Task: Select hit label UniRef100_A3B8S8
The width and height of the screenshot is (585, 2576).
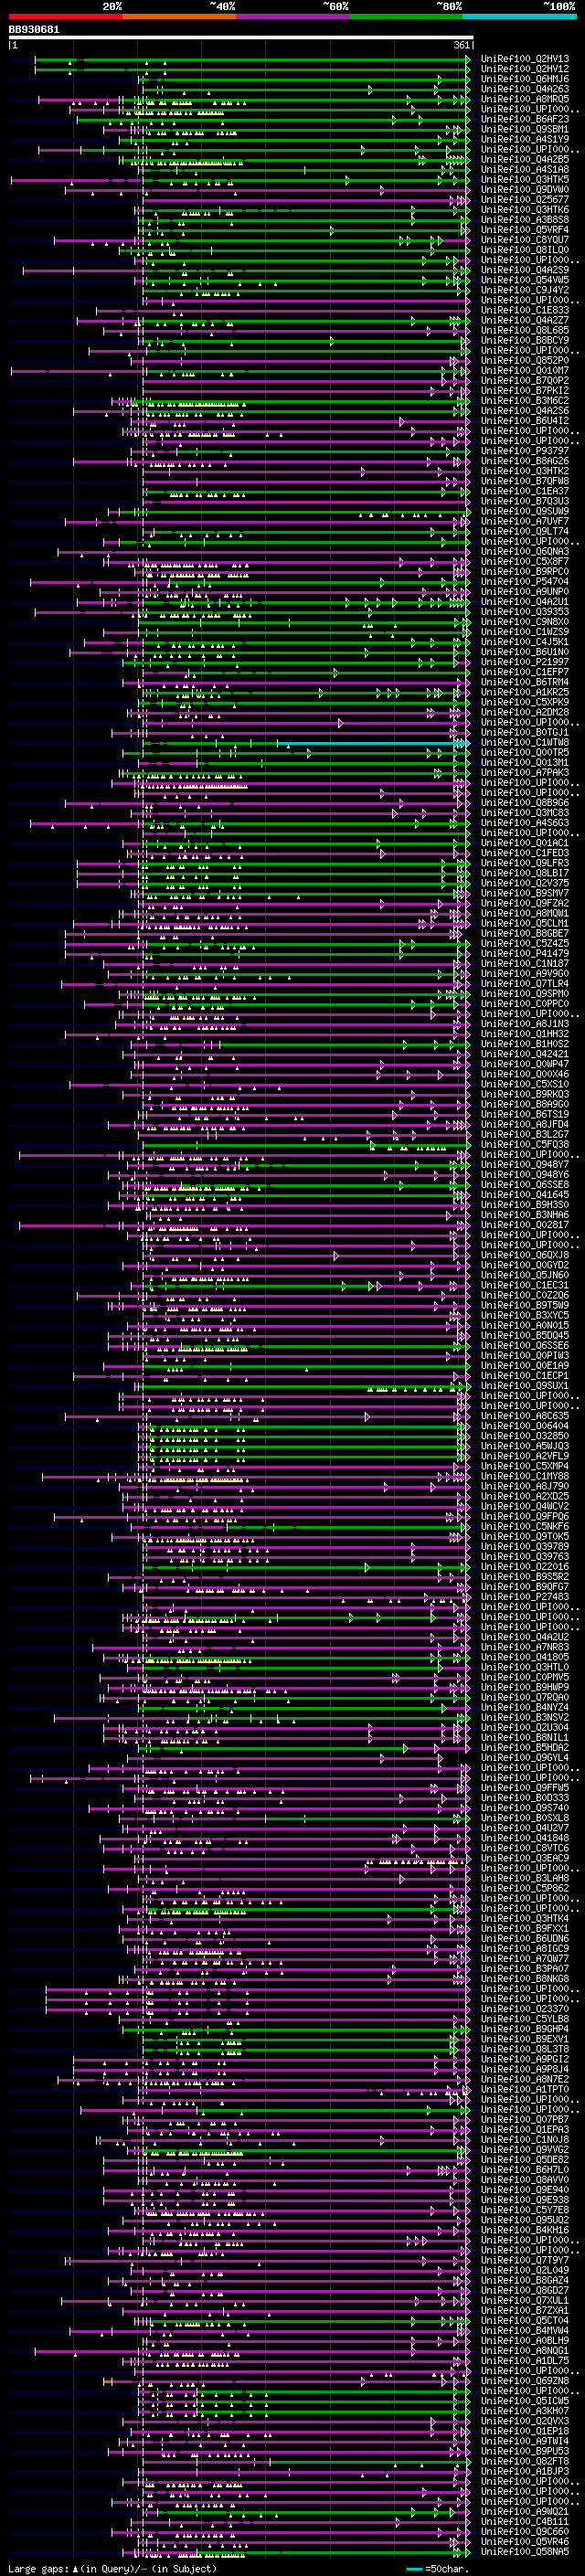Action: pos(525,220)
